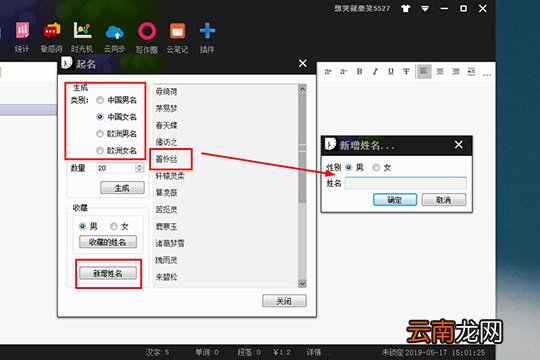The image size is (540, 360).
Task: Select 女 in the 收藏 section
Action: pyautogui.click(x=114, y=226)
